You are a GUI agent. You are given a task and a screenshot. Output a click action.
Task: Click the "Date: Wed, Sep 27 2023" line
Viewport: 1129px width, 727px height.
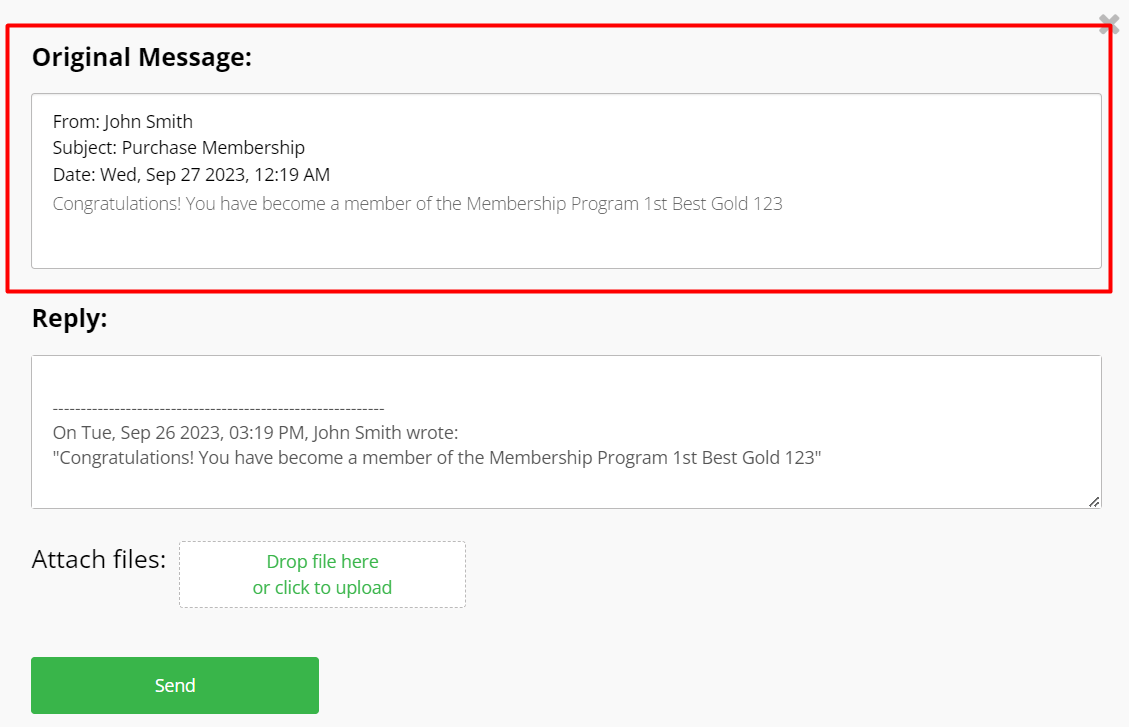(x=191, y=175)
